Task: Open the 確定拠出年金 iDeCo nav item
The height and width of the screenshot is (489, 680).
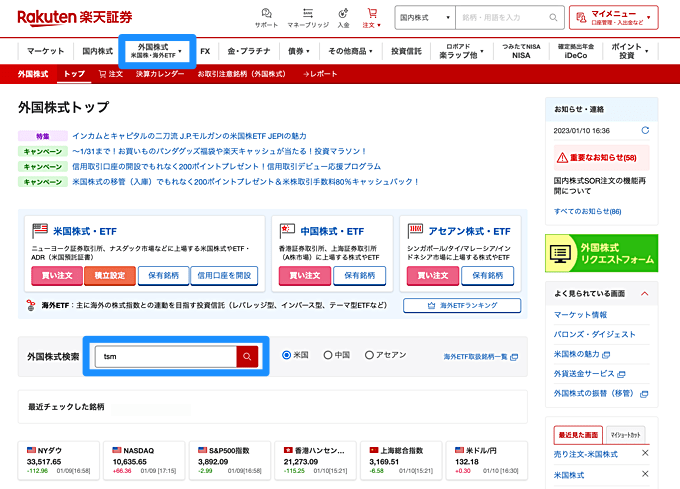Action: 576,51
